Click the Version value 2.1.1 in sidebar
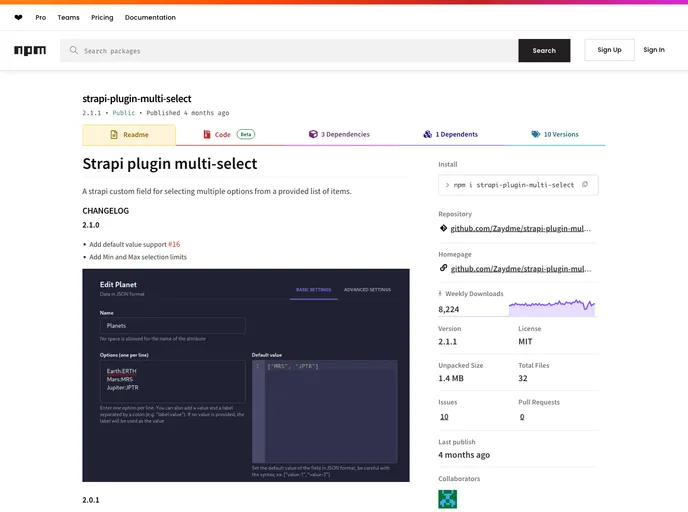The height and width of the screenshot is (512, 688). [447, 342]
